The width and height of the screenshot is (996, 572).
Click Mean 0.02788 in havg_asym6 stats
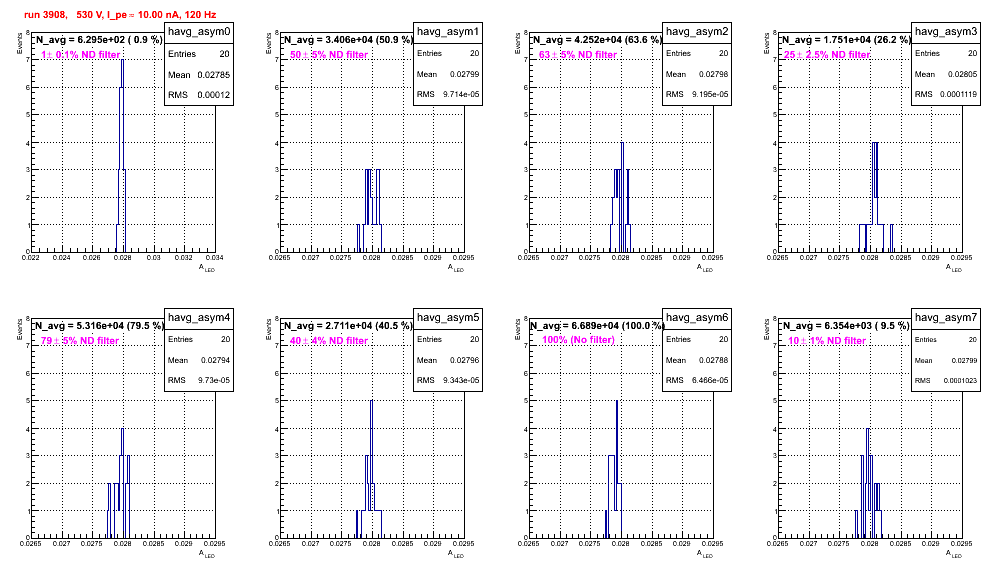coord(697,360)
